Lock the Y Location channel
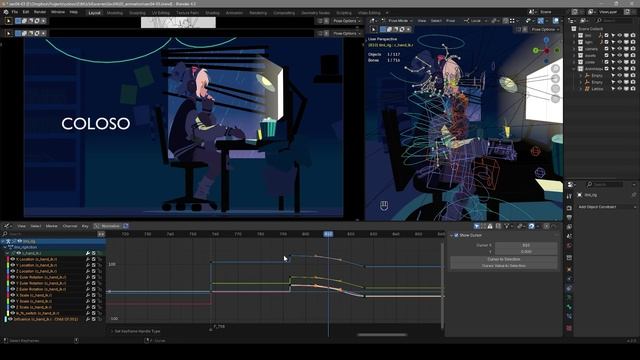The width and height of the screenshot is (640, 360). [99, 265]
